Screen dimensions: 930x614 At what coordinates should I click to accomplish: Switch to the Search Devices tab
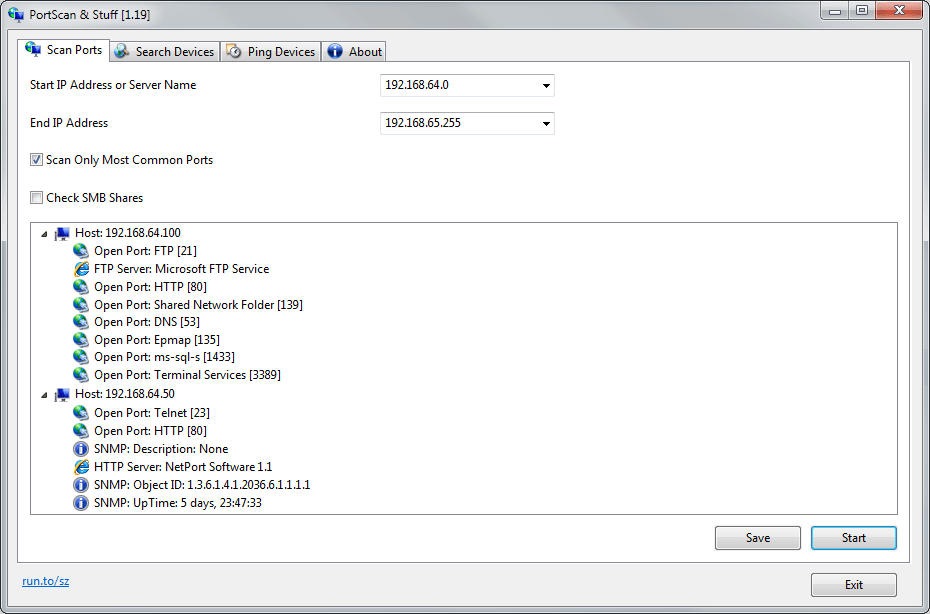(x=164, y=50)
